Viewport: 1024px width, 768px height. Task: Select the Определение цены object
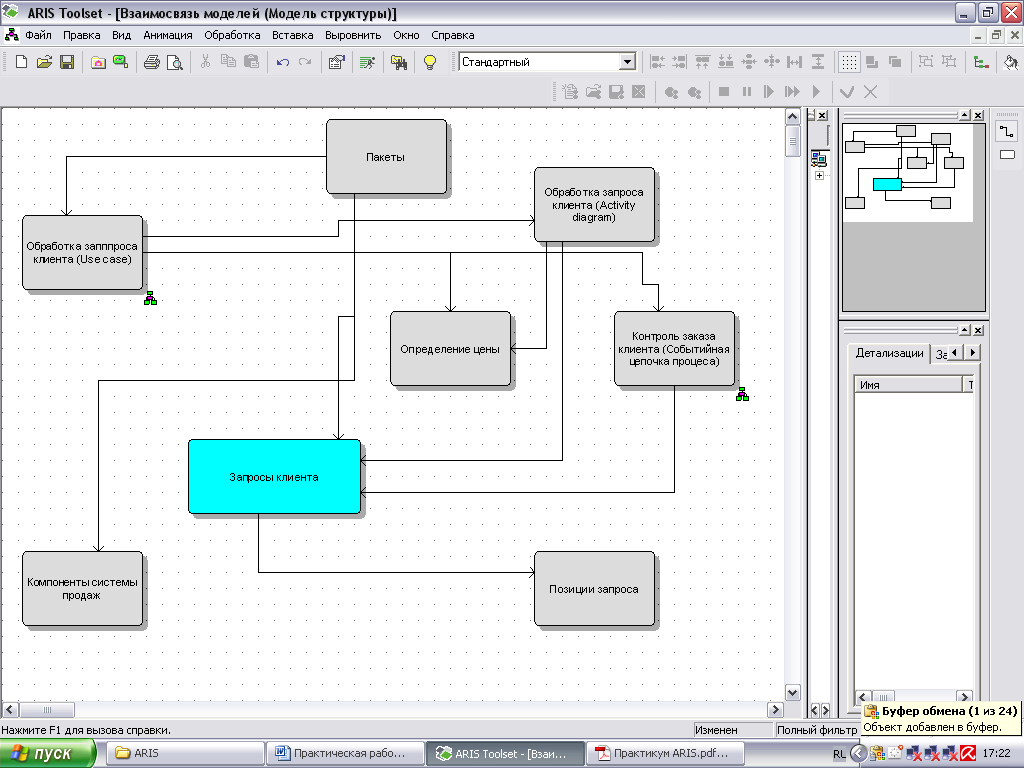pyautogui.click(x=451, y=349)
